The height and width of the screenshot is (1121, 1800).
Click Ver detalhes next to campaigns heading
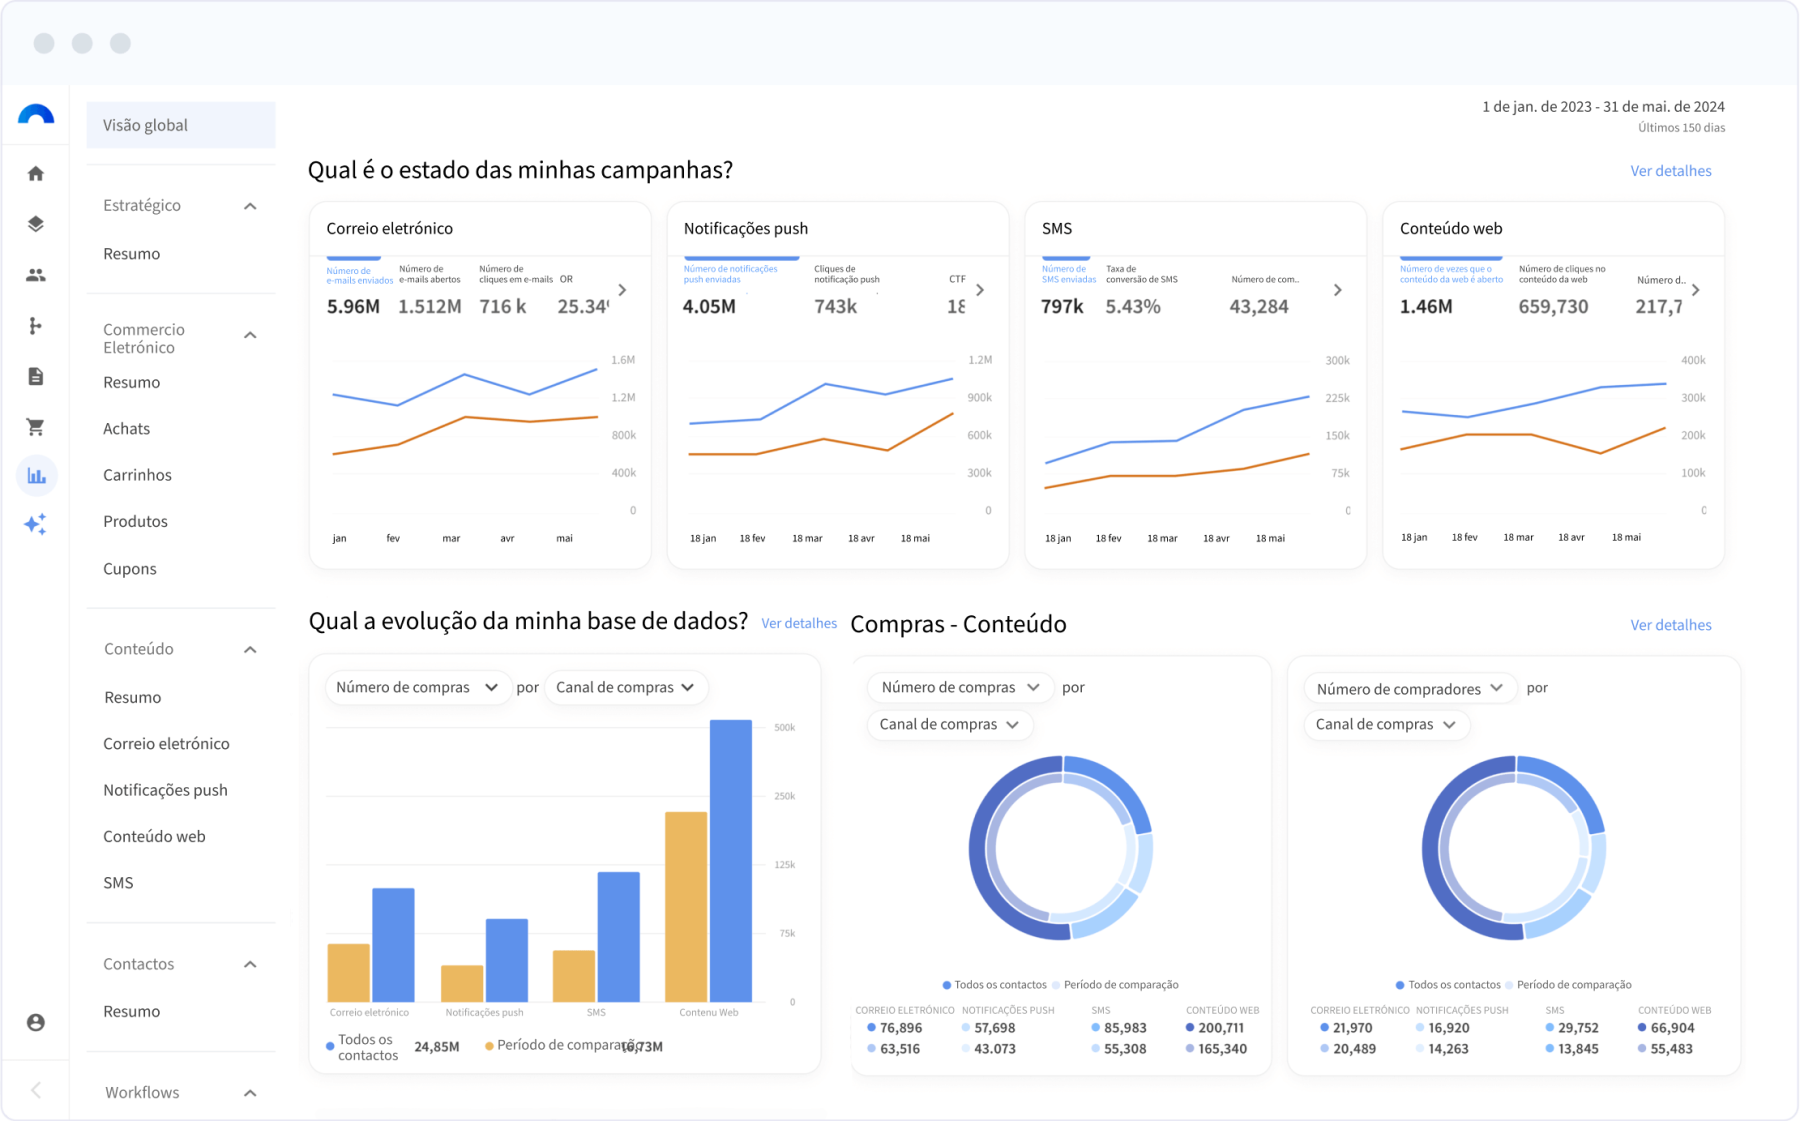tap(1670, 171)
